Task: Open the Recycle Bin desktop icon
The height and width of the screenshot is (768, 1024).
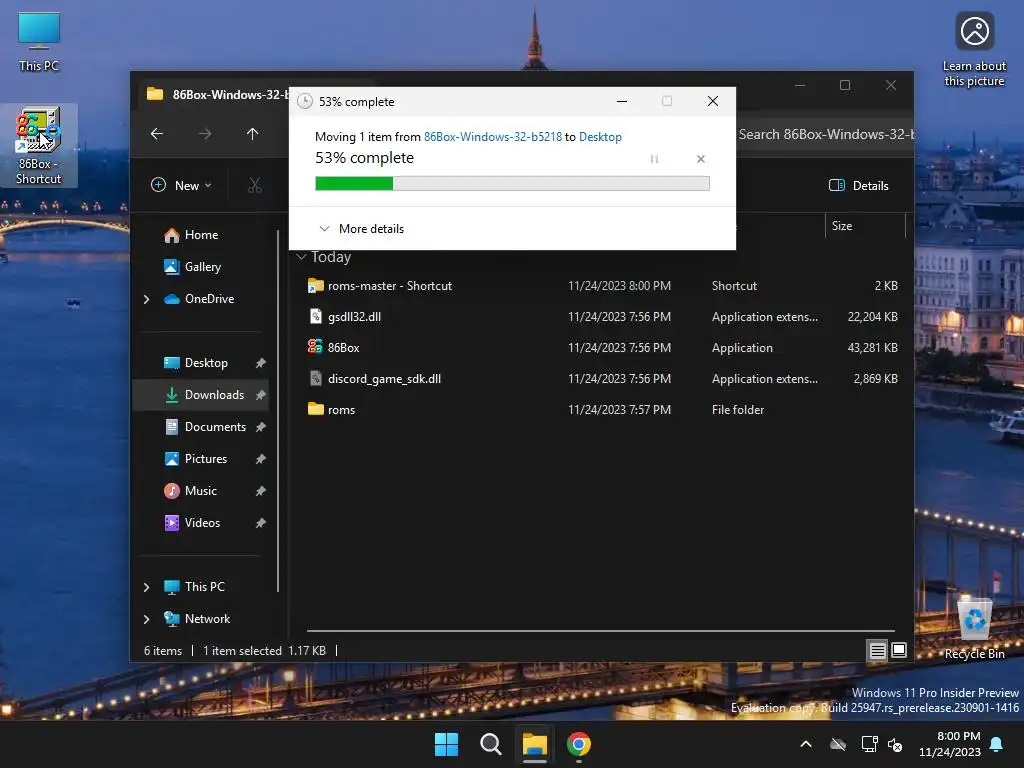Action: click(x=974, y=628)
